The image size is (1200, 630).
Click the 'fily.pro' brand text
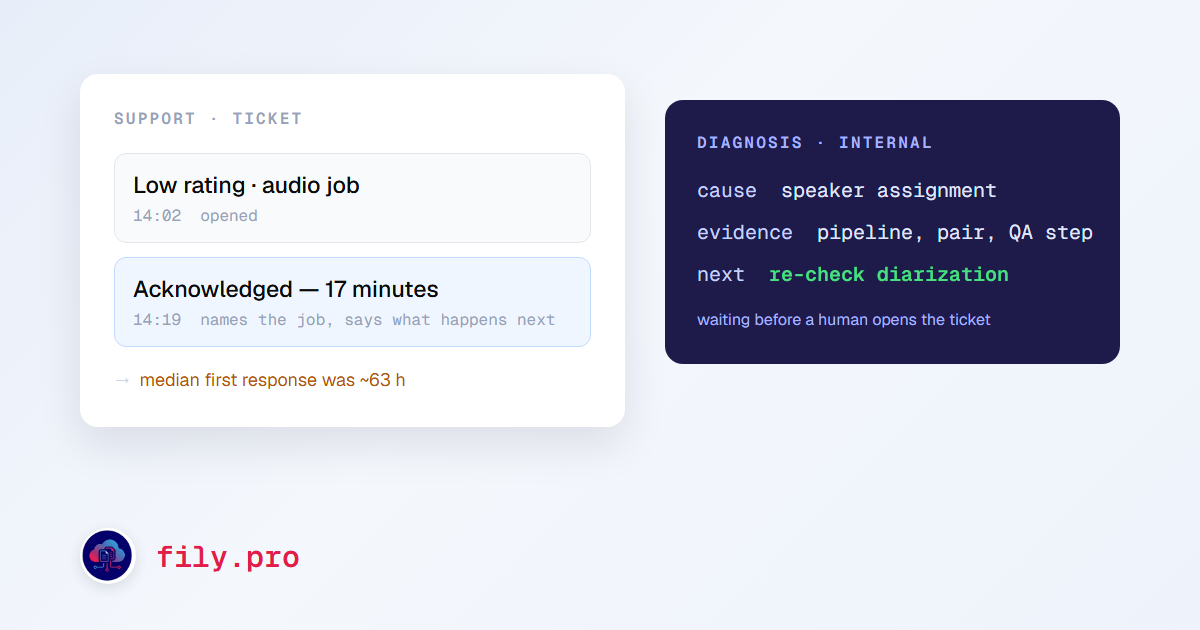click(228, 557)
